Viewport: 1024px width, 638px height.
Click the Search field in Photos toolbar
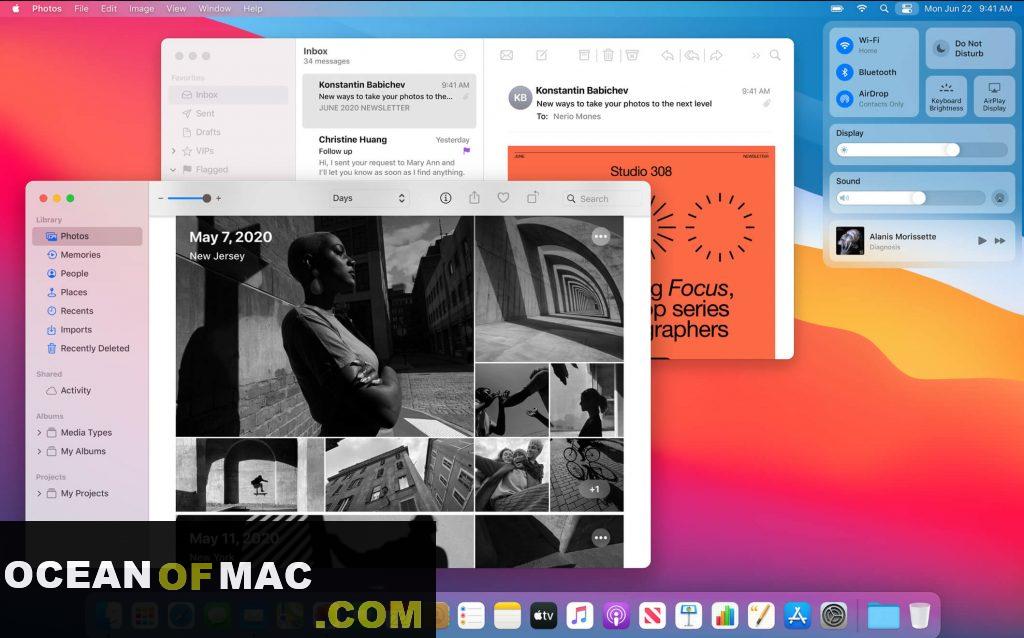click(600, 199)
